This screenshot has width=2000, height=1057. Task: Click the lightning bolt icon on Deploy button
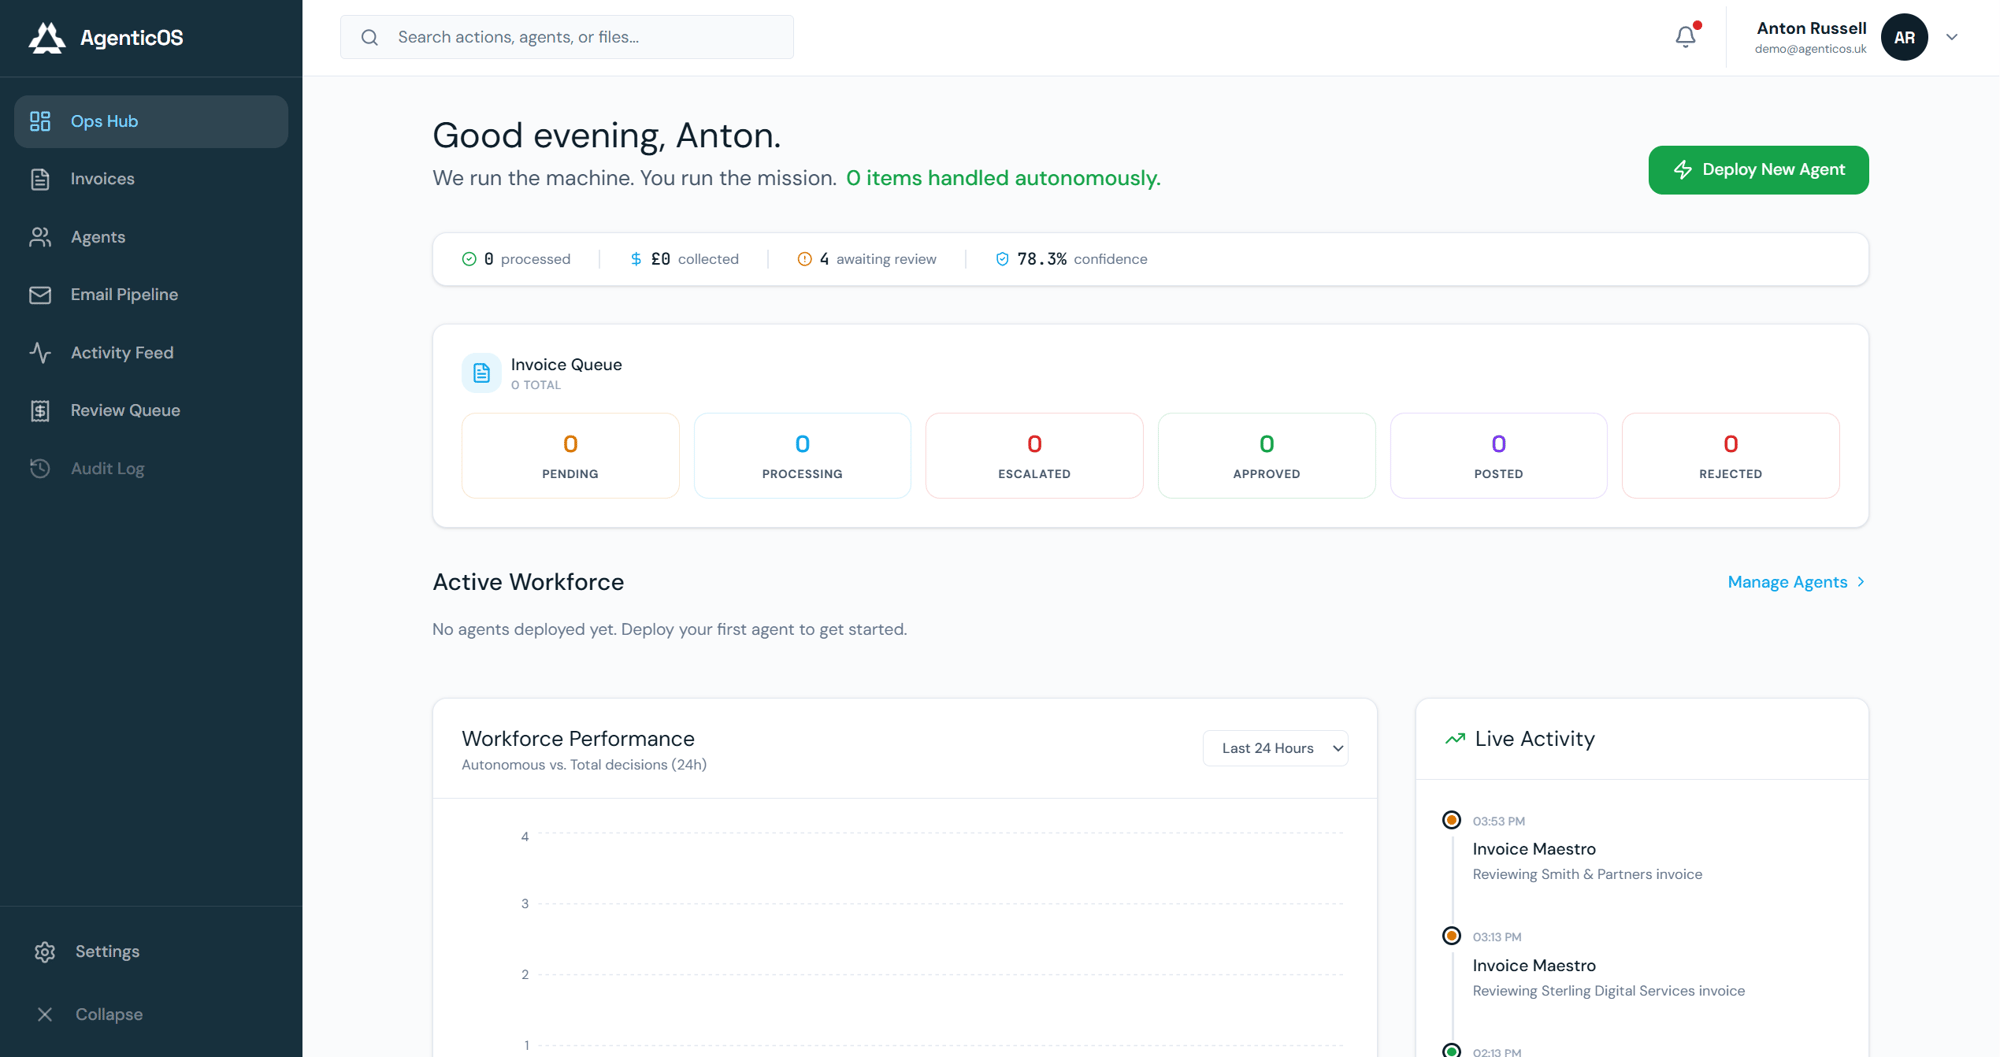1683,170
